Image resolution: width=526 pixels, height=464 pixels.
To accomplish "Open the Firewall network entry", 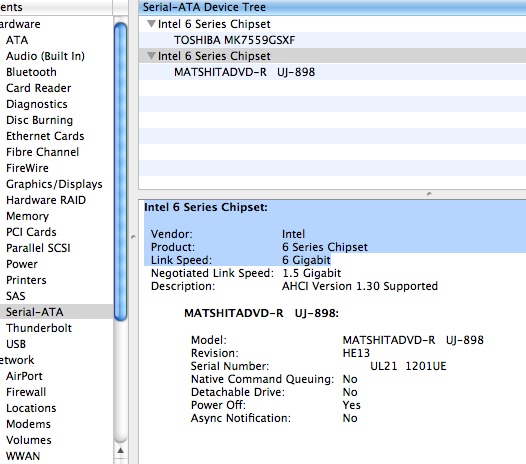I will pos(26,392).
